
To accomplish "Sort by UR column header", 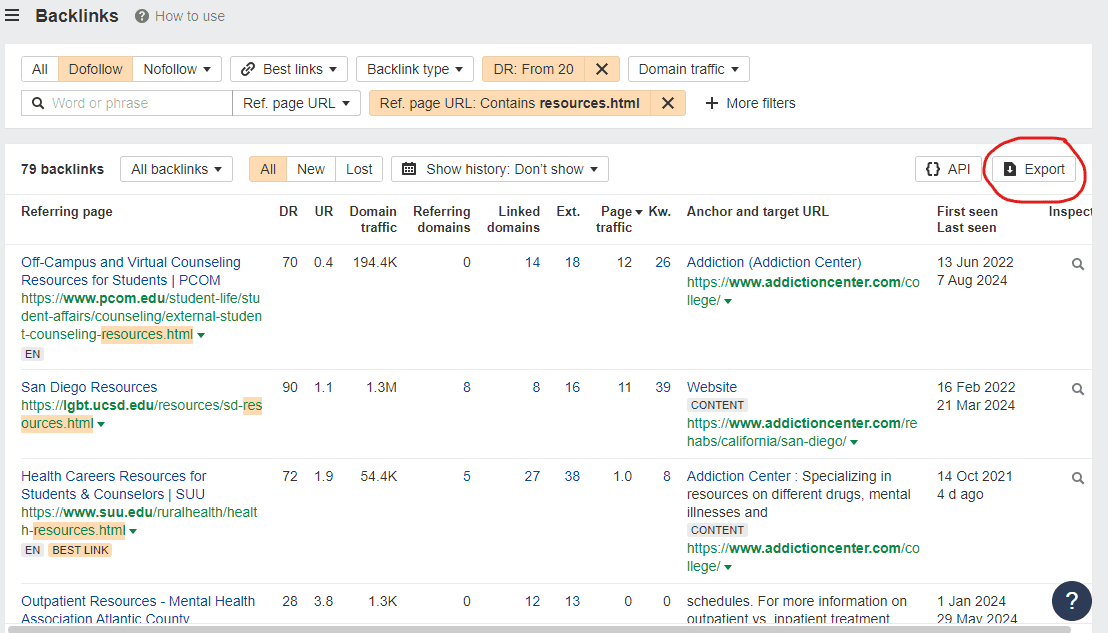I will pyautogui.click(x=324, y=211).
